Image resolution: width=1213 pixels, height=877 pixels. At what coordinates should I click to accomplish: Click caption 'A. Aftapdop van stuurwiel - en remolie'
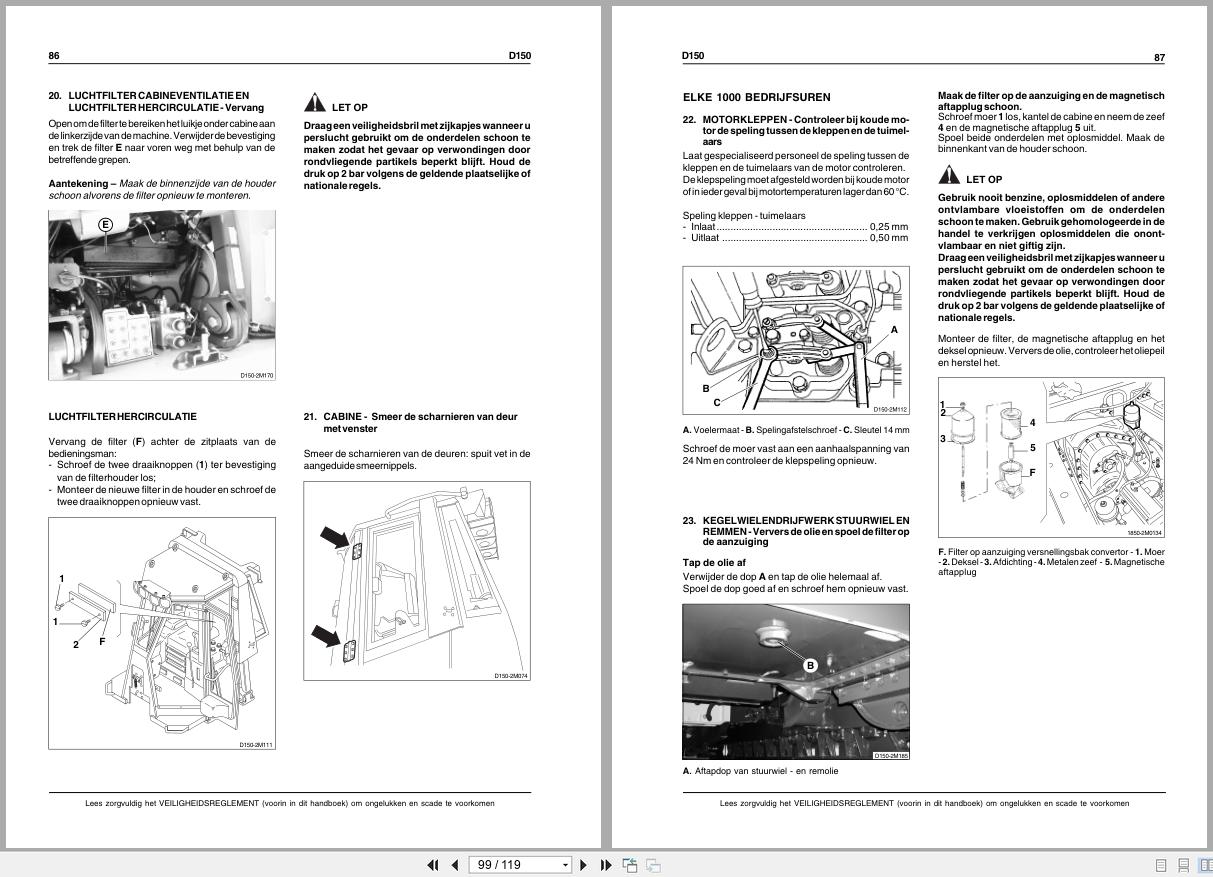point(761,771)
